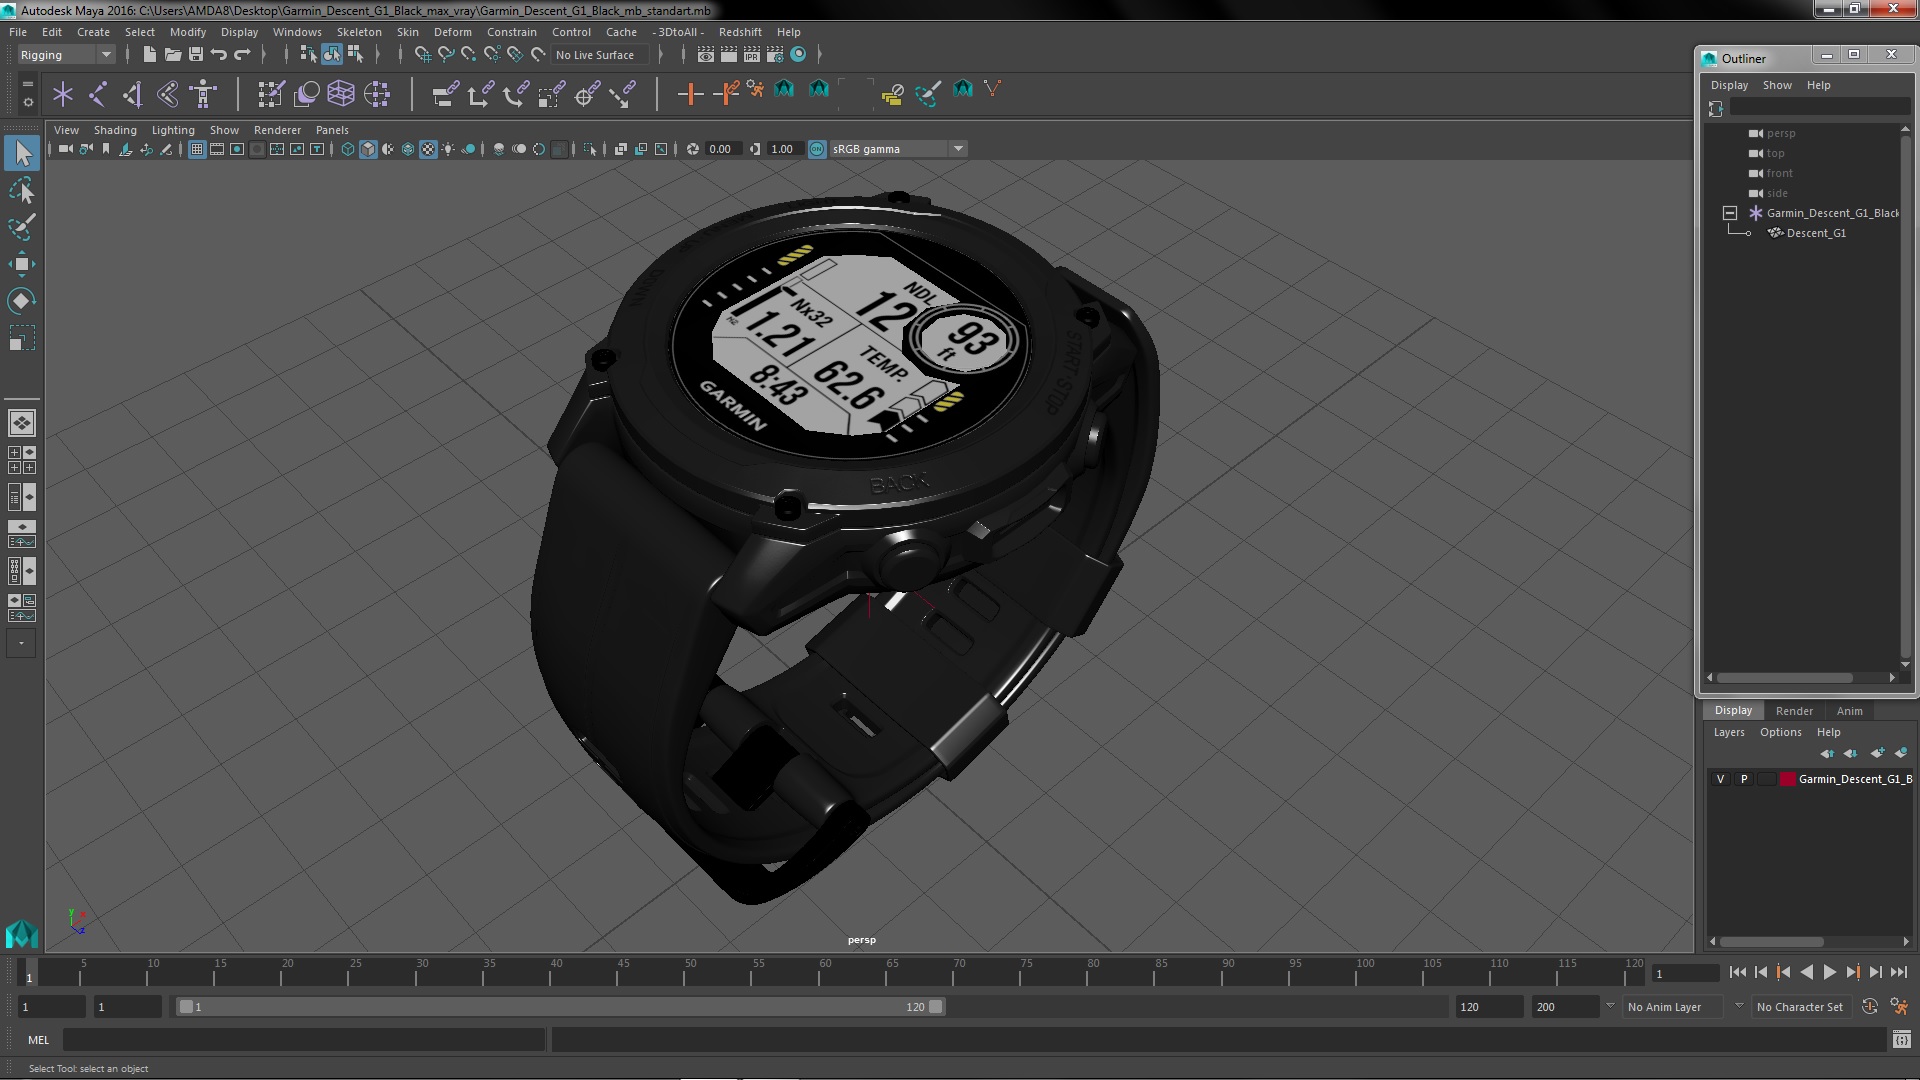This screenshot has width=1920, height=1080.
Task: Toggle smooth shade all cube icon
Action: point(368,149)
